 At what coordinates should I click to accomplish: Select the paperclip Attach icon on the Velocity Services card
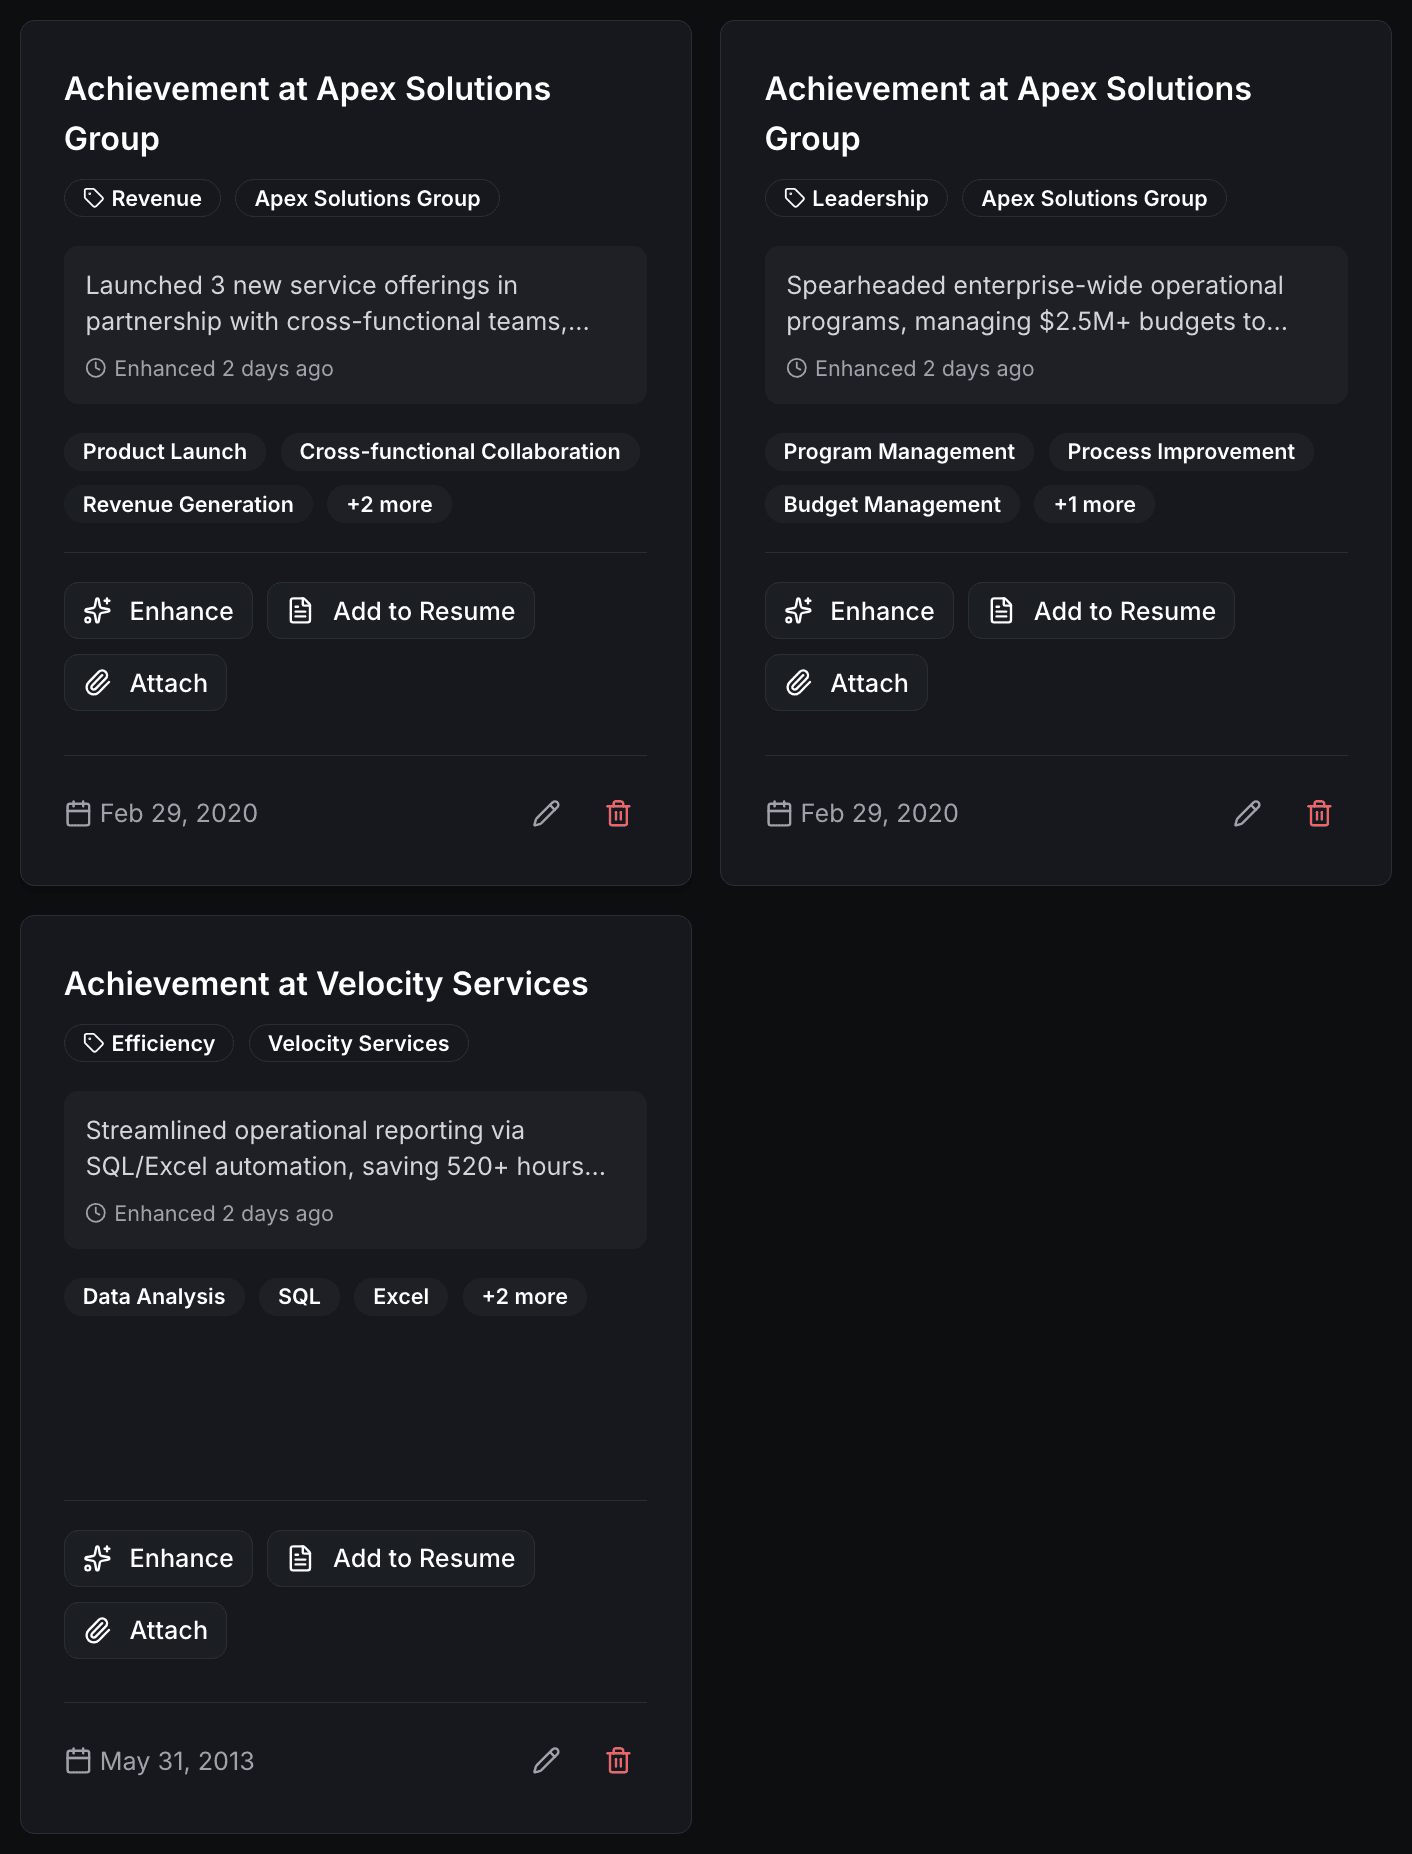97,1630
